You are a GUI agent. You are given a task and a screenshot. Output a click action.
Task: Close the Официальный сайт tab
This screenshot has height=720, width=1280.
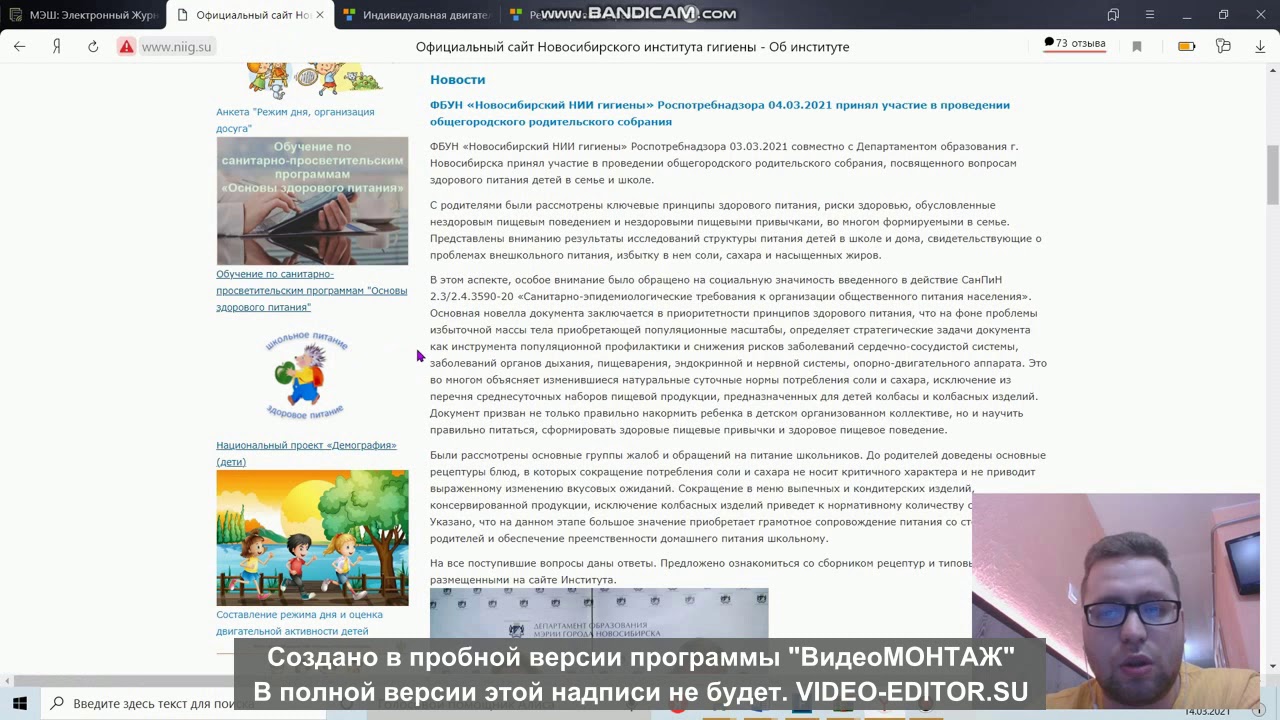pos(320,15)
